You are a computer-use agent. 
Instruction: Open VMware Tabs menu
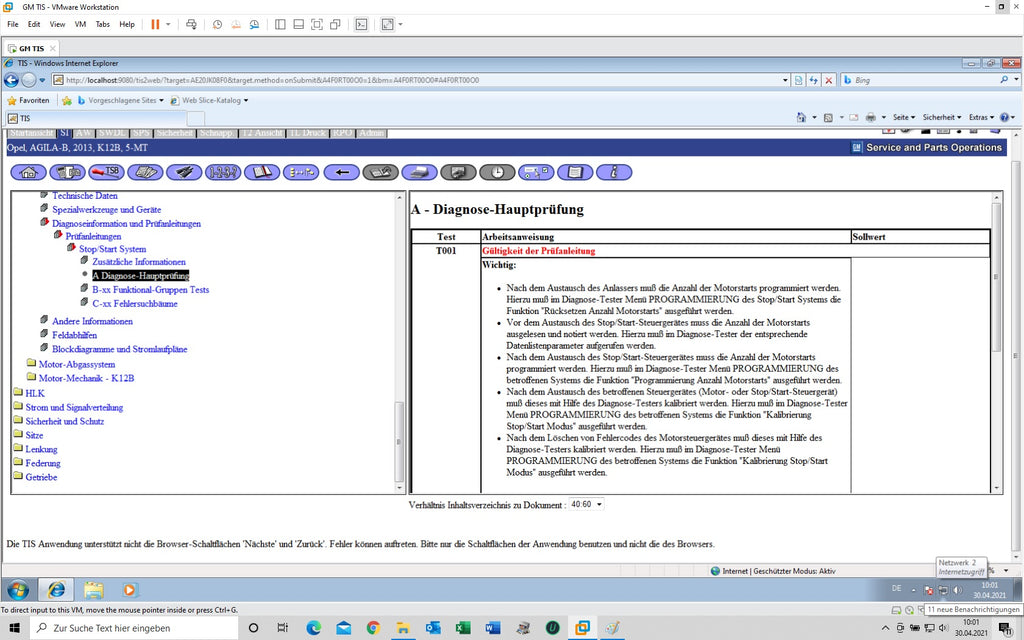click(103, 24)
